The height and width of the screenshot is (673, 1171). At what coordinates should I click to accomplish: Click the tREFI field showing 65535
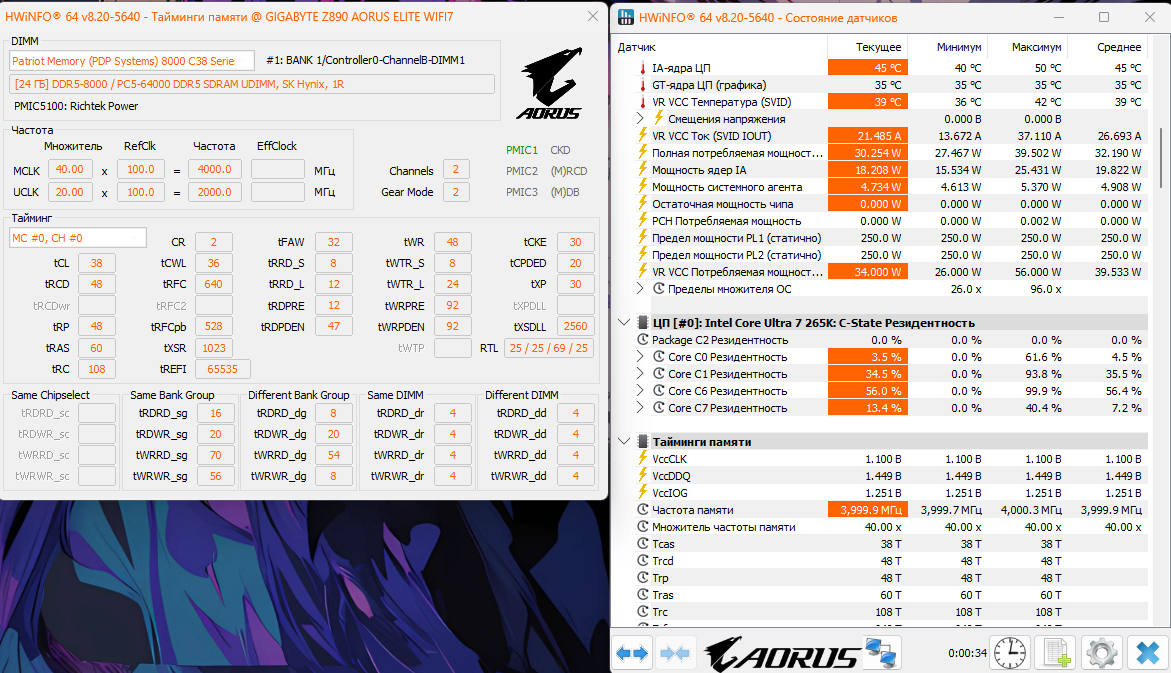(x=223, y=369)
